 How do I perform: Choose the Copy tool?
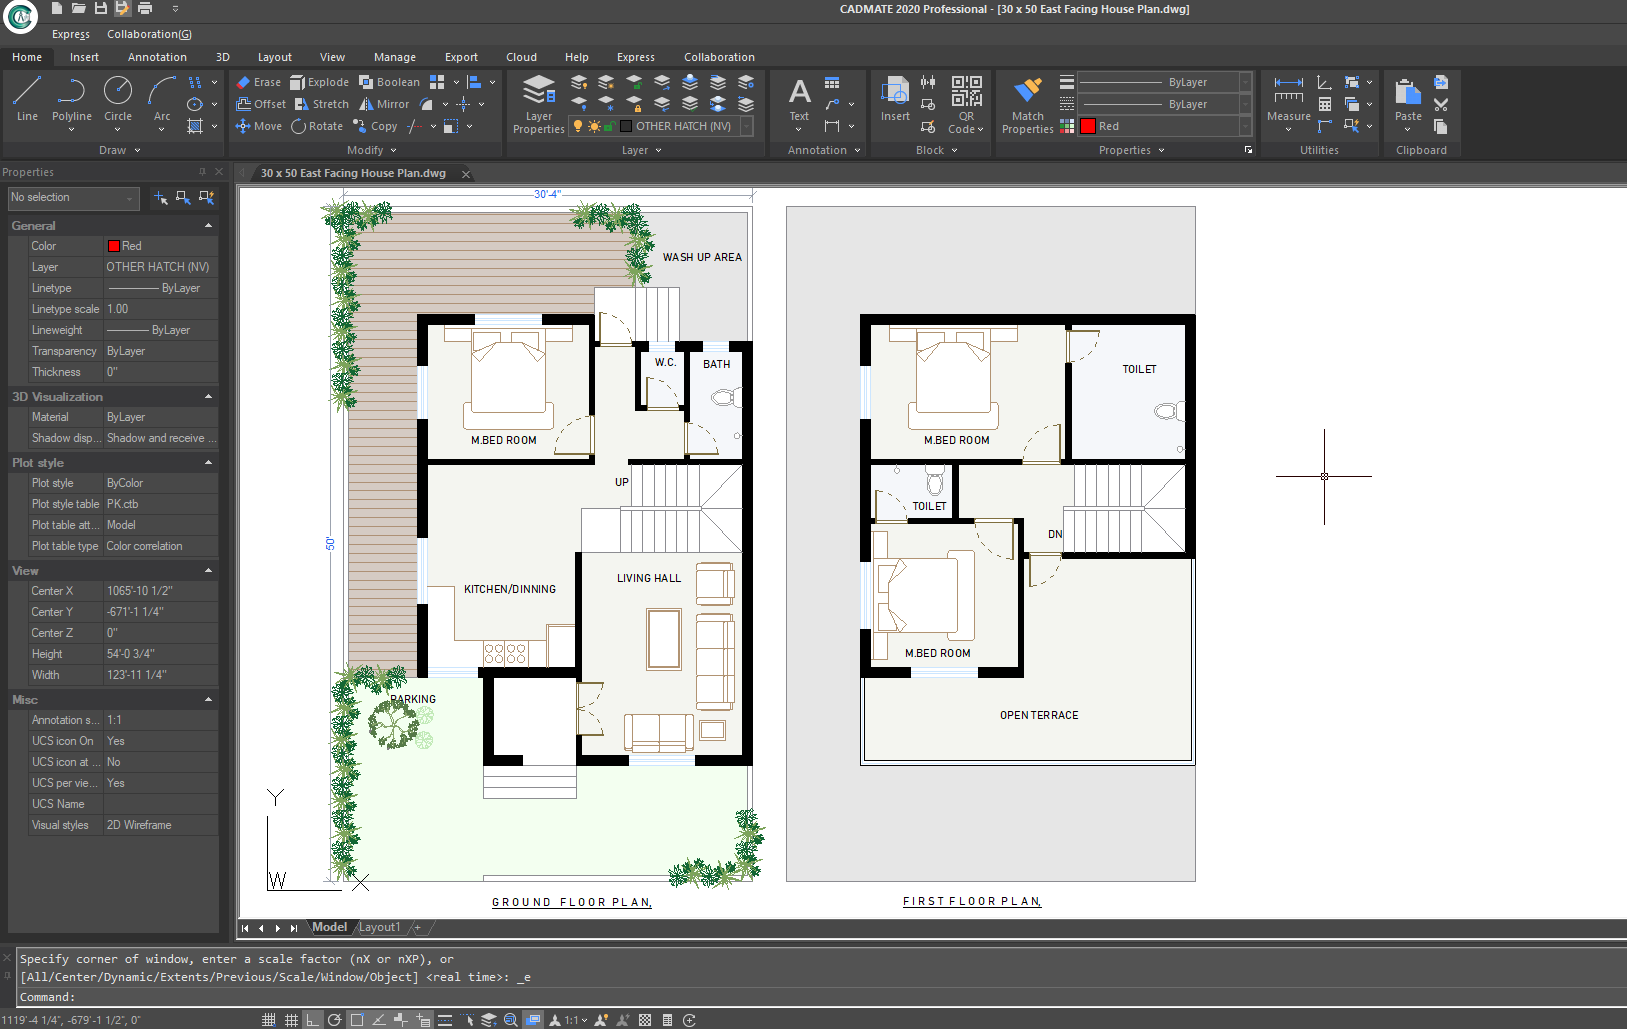point(375,126)
